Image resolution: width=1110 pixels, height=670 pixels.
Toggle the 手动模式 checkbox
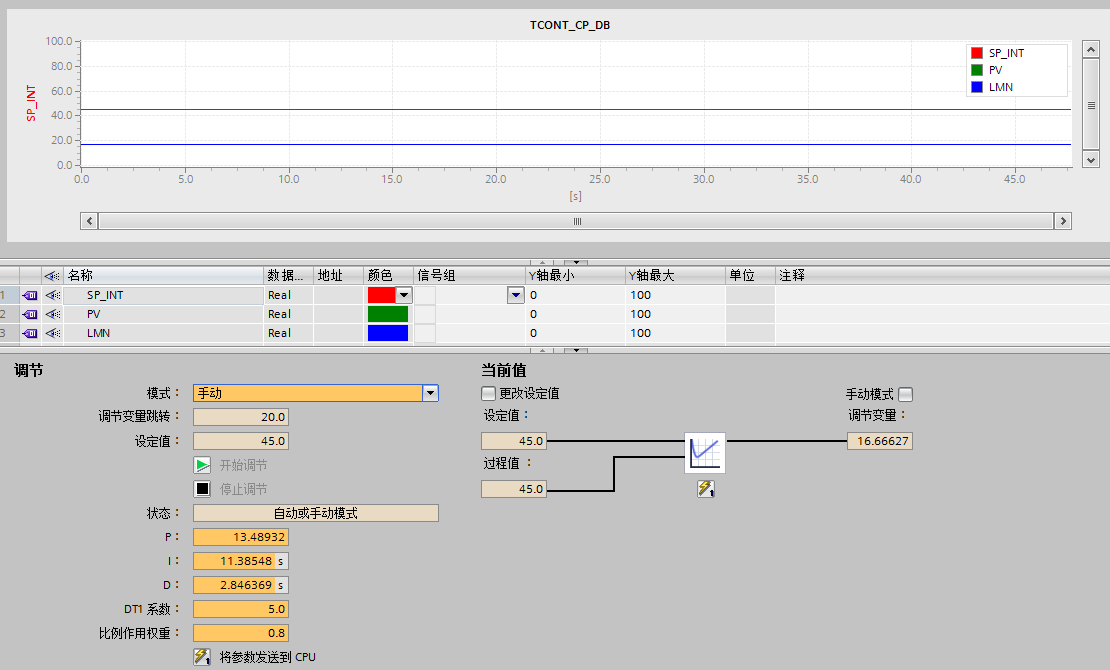tap(905, 394)
